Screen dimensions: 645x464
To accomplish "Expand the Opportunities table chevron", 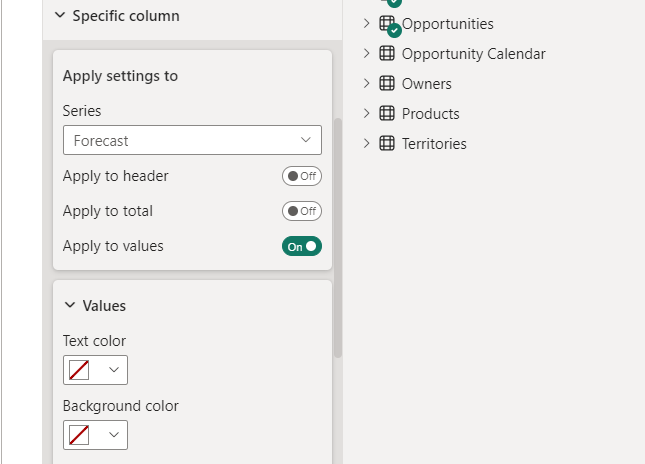I will tap(366, 24).
